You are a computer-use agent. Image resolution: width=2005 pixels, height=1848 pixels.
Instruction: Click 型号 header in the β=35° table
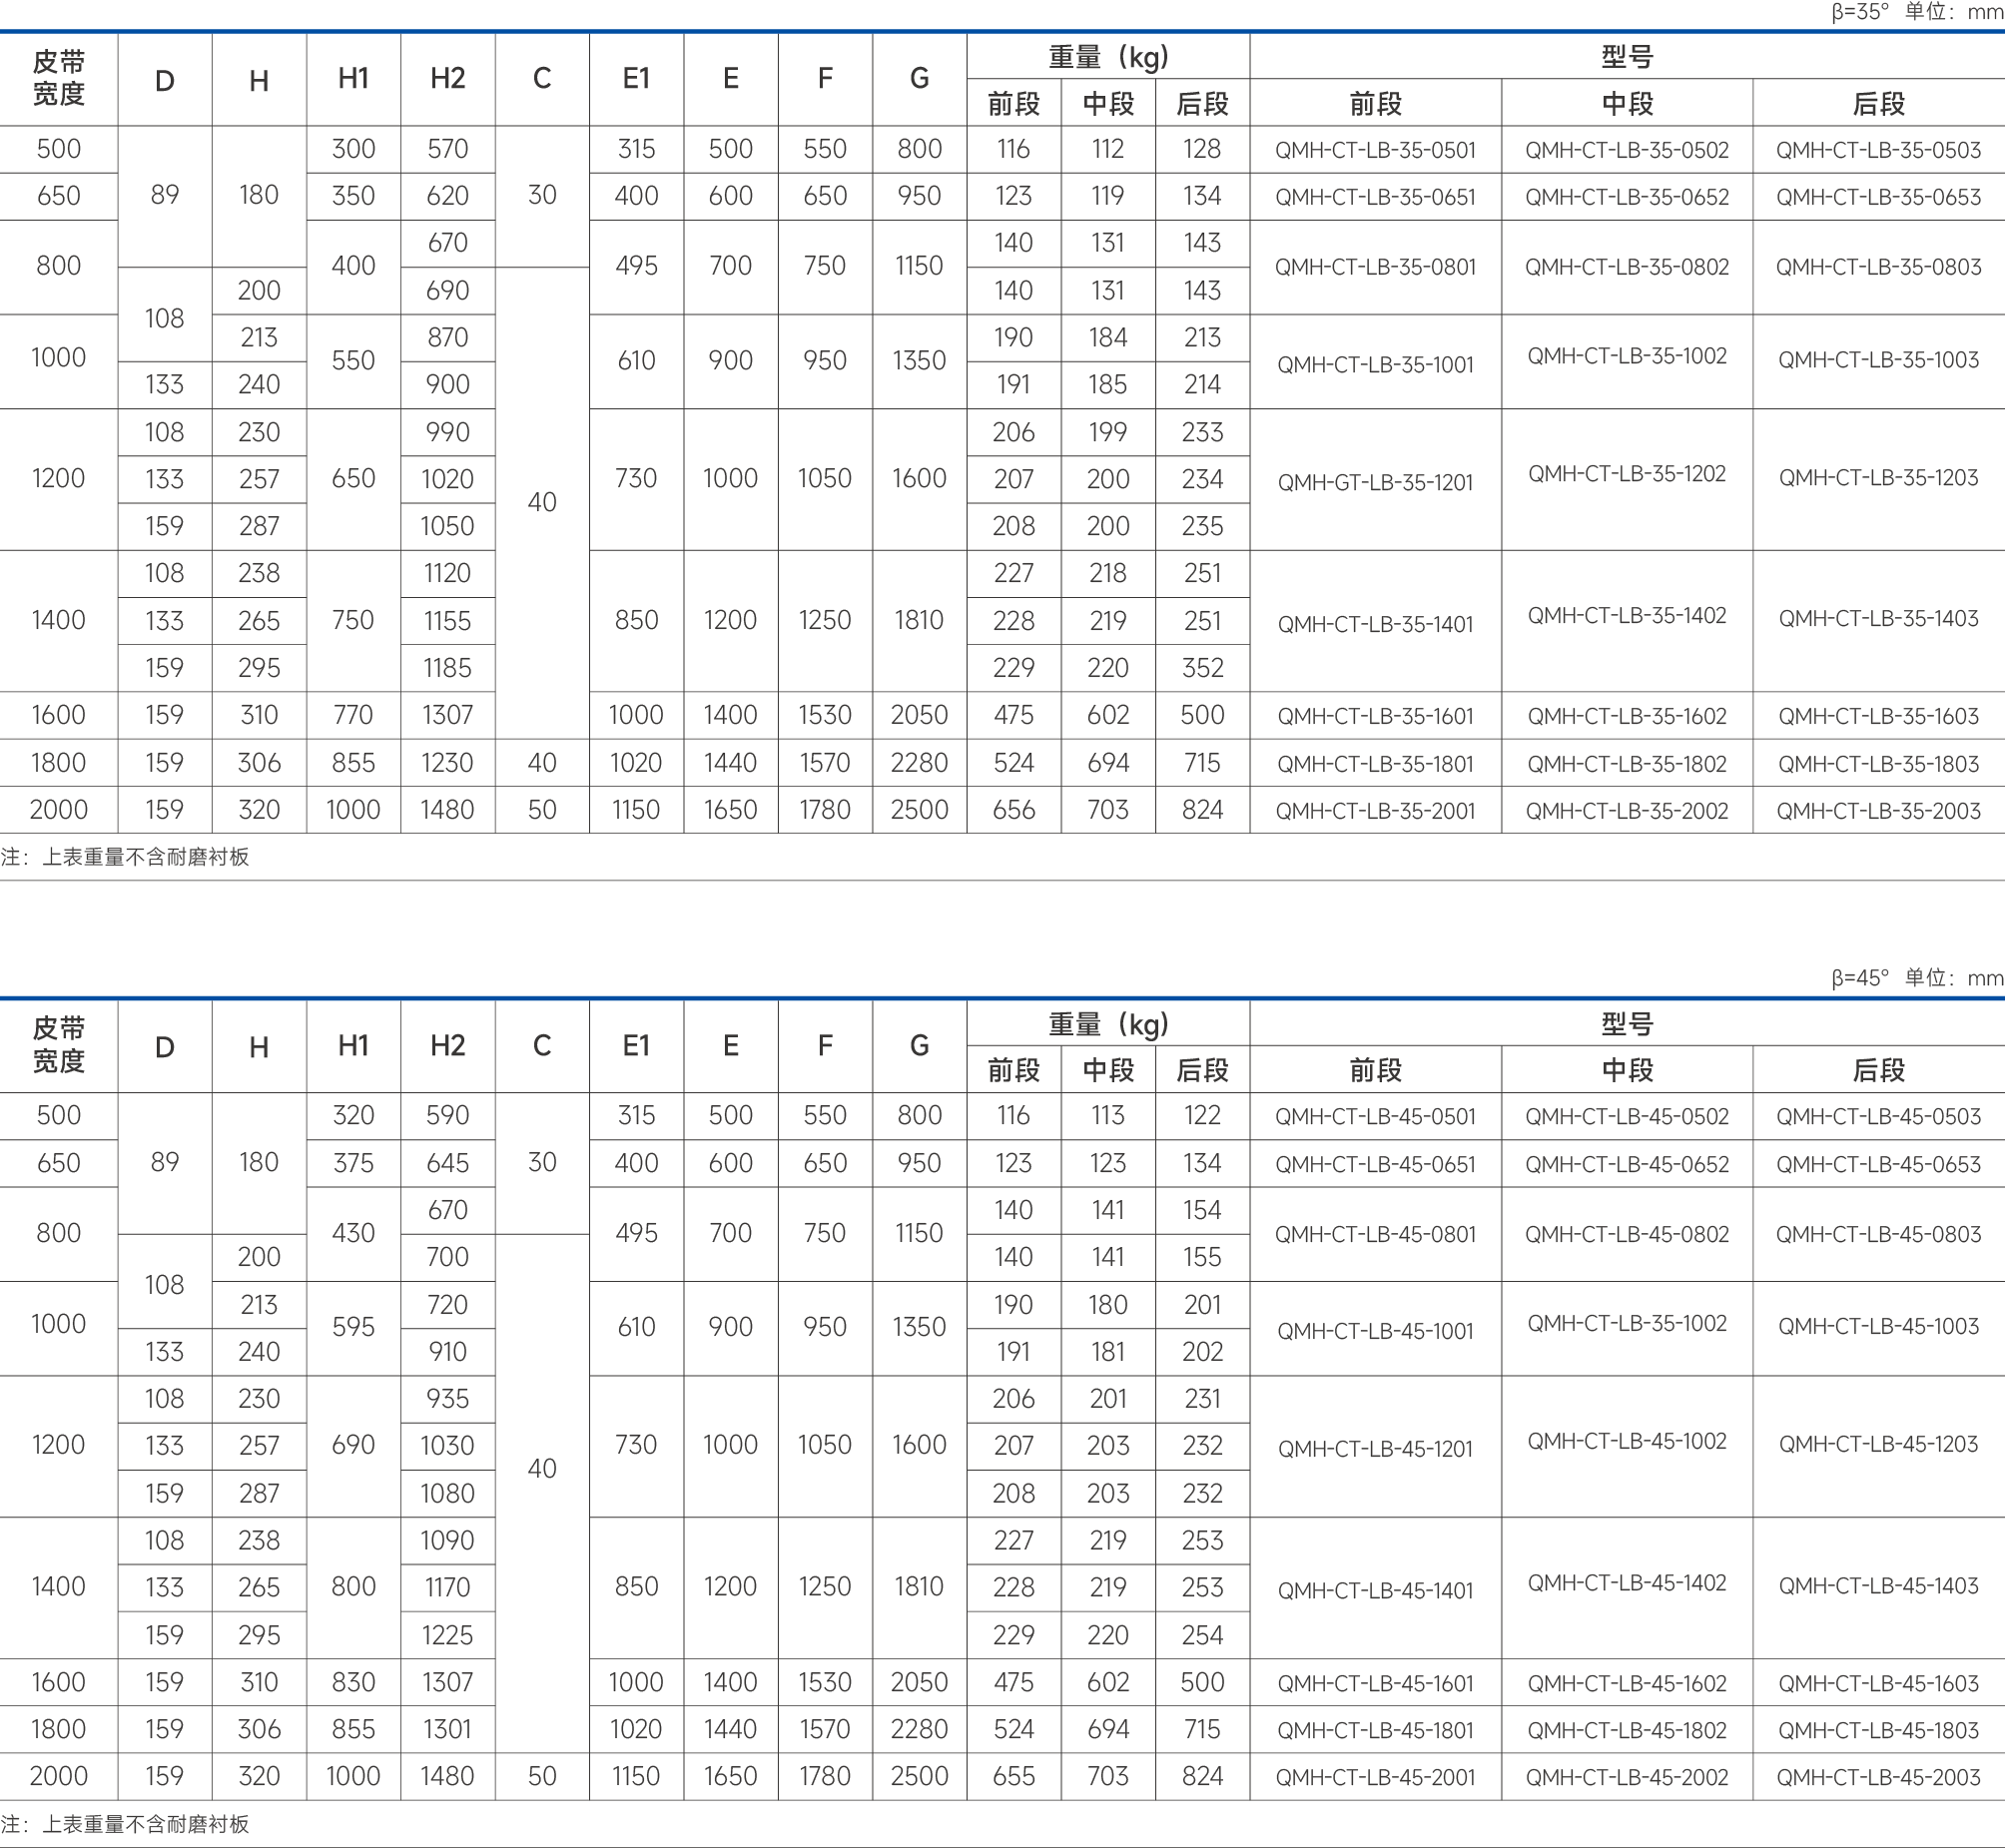click(1626, 57)
